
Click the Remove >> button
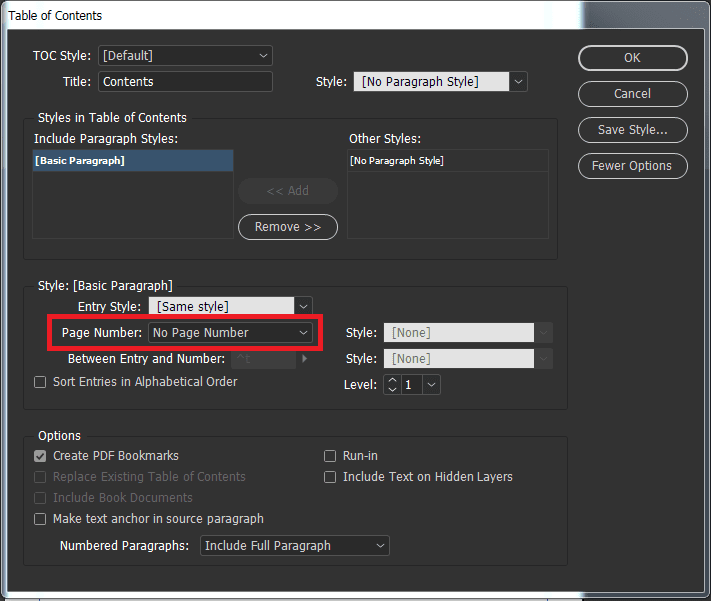coord(288,227)
